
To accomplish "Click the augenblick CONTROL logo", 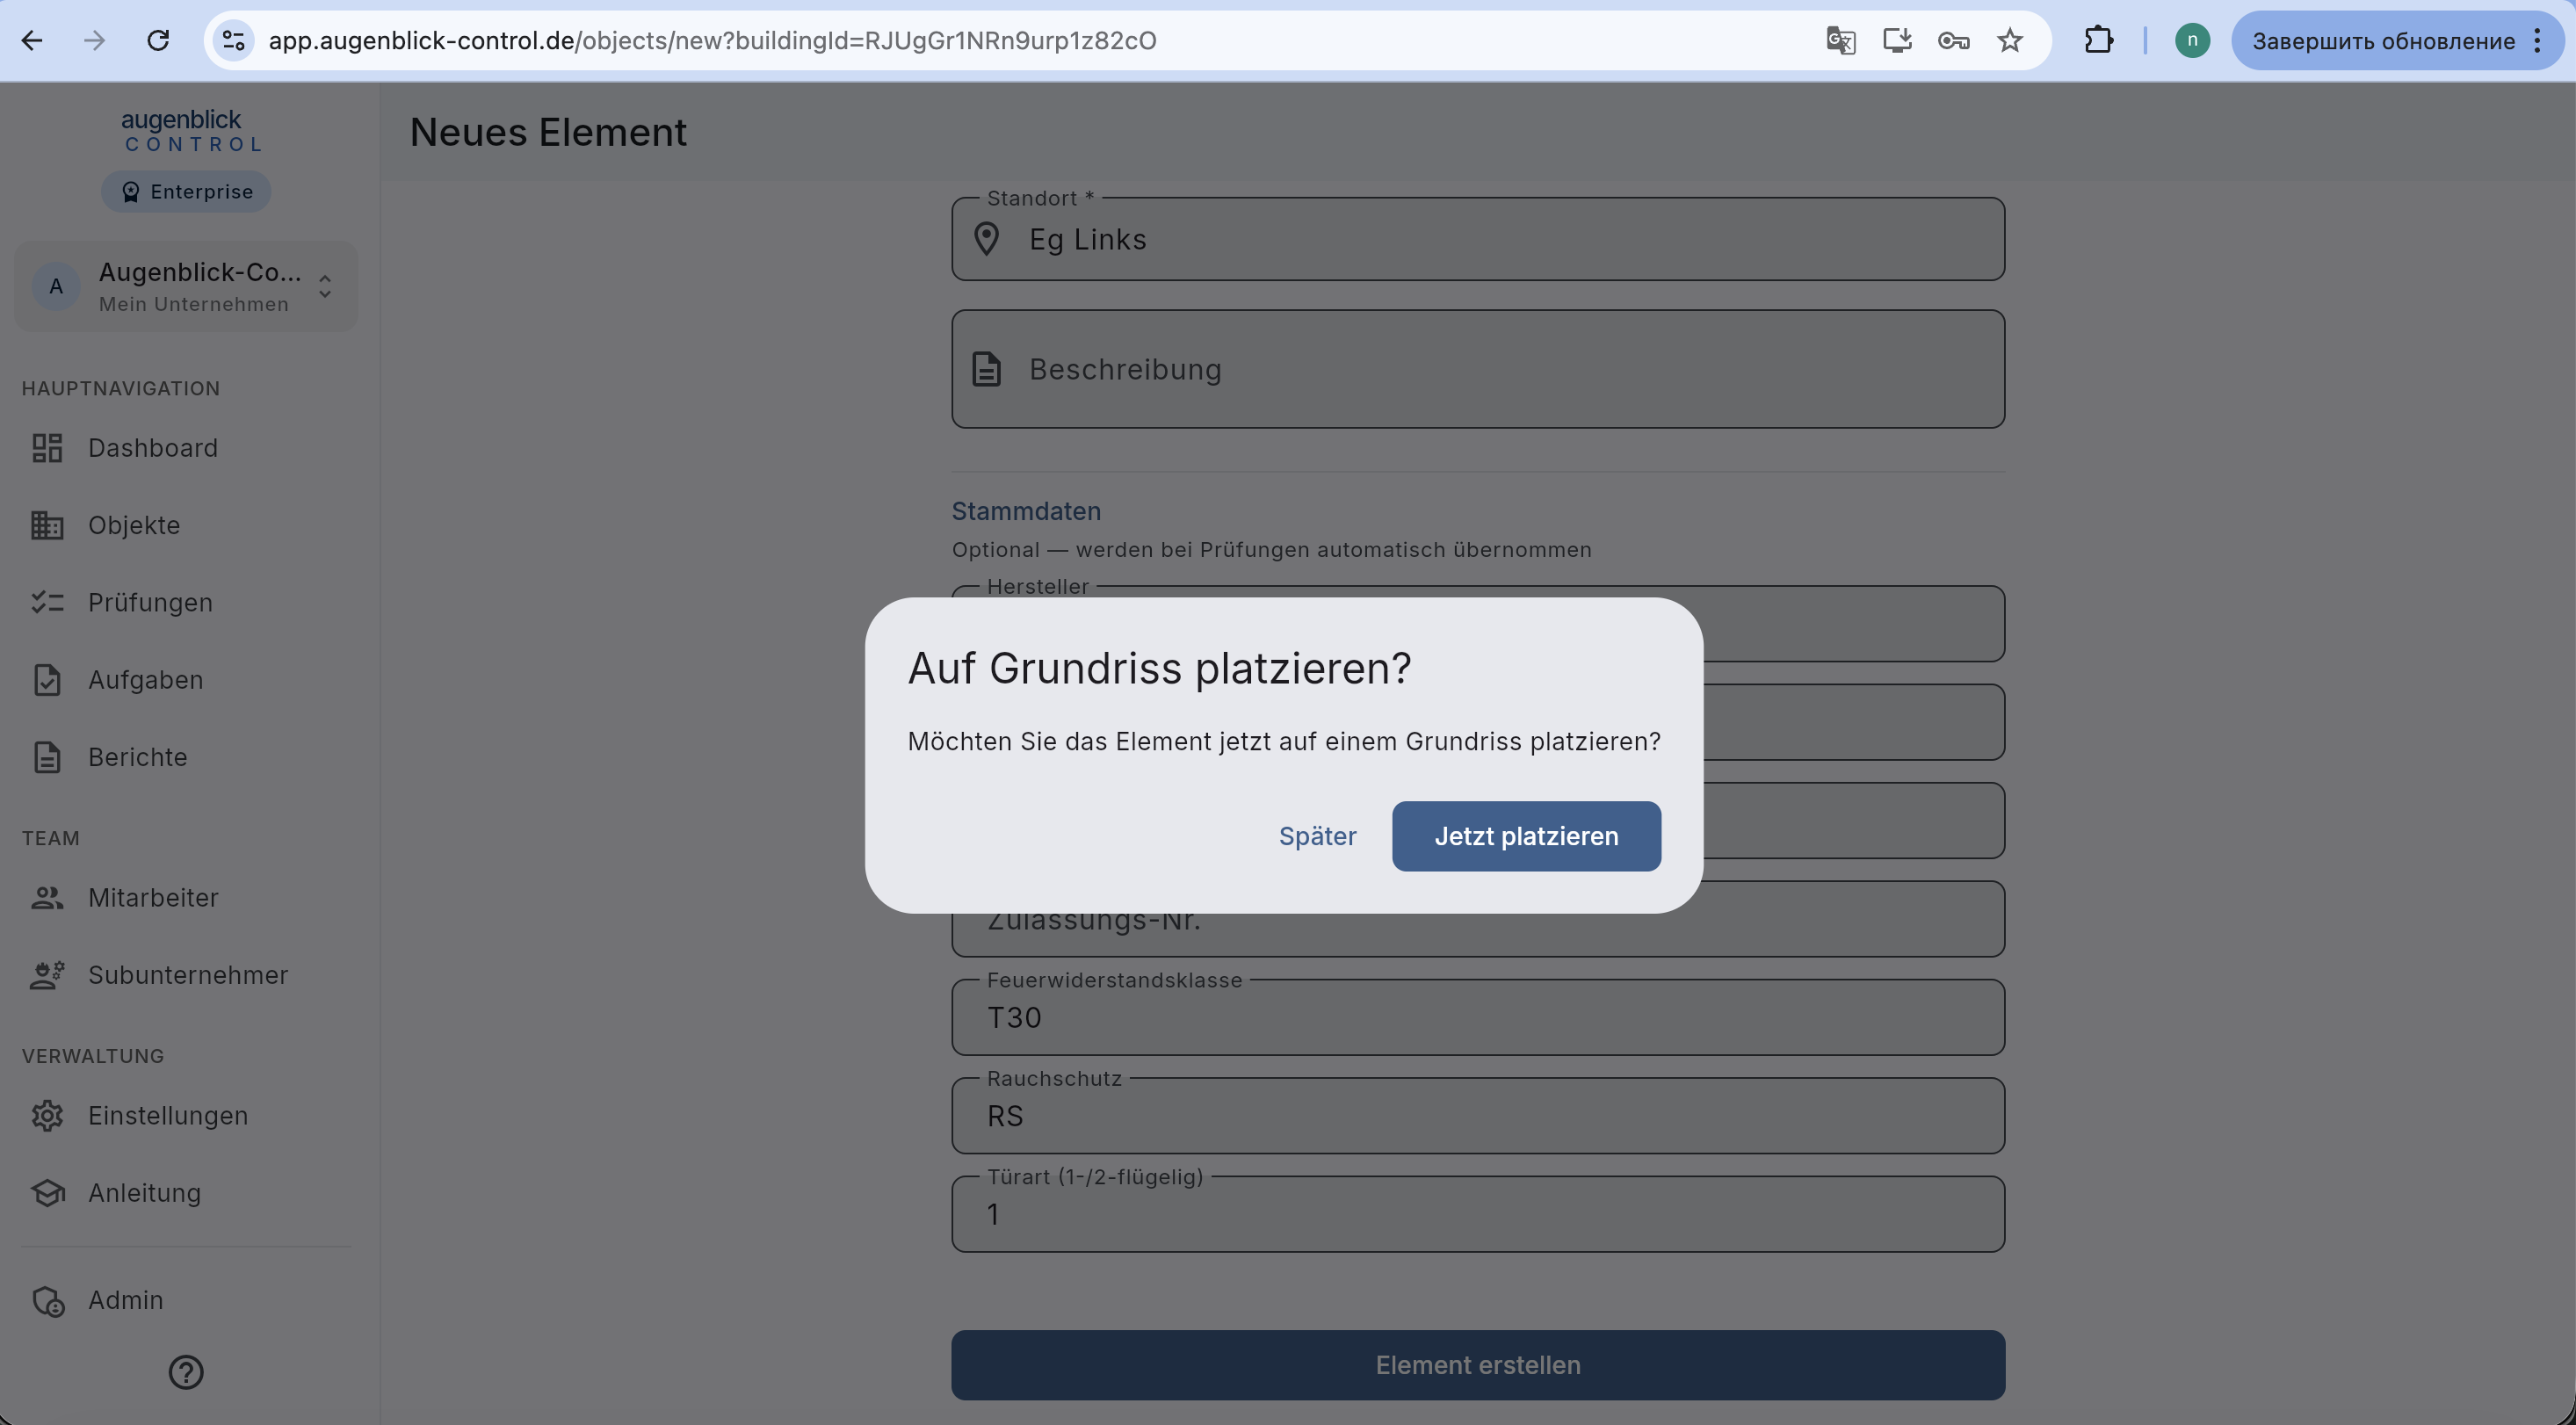I will 192,131.
